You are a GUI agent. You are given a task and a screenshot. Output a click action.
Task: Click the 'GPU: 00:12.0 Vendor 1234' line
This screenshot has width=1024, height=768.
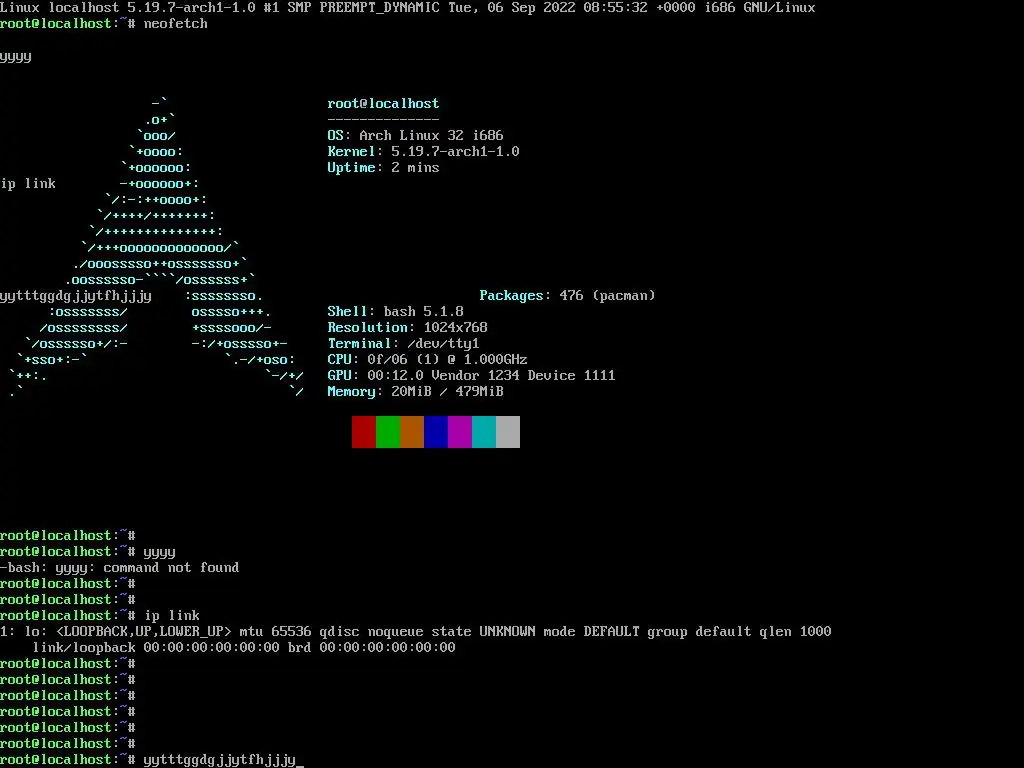pos(472,376)
